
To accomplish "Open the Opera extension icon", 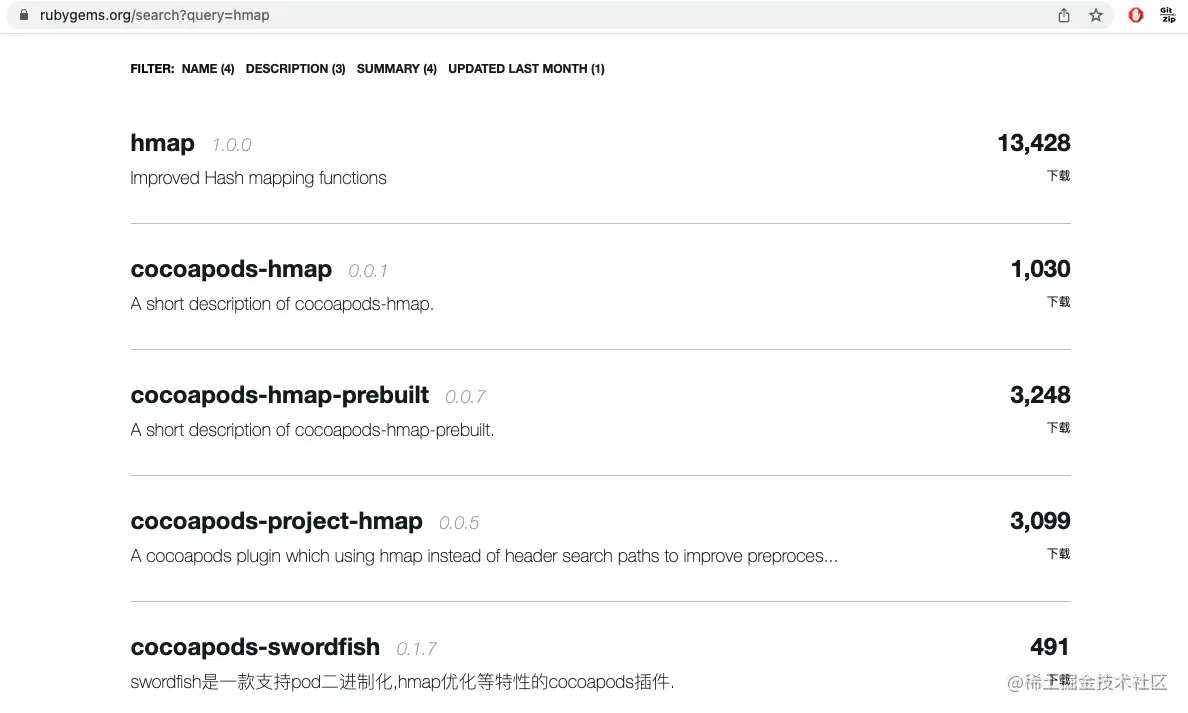I will (x=1136, y=15).
